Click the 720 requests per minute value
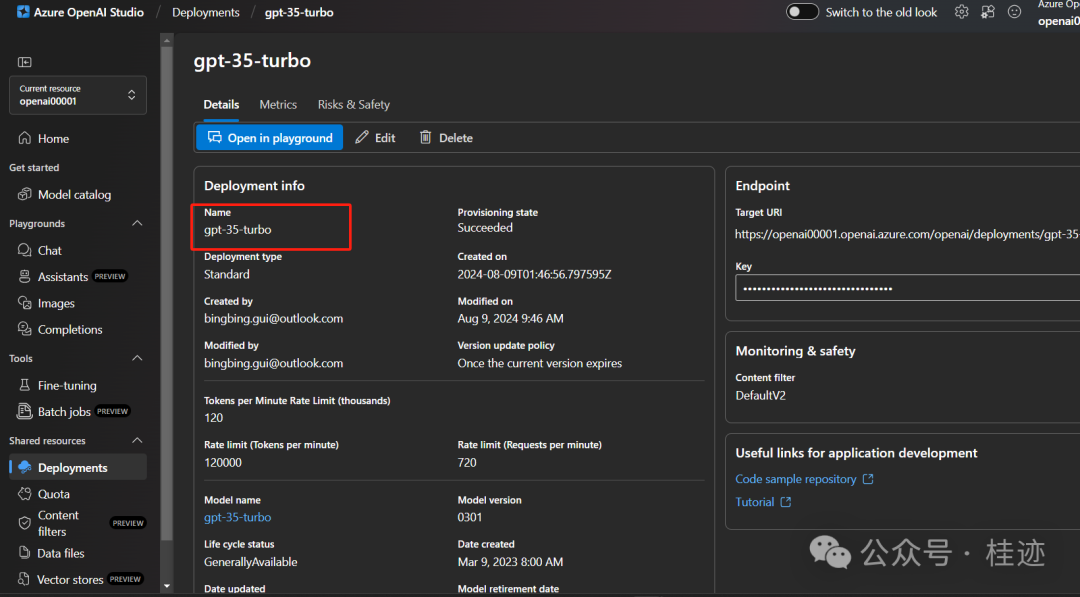 pos(467,463)
